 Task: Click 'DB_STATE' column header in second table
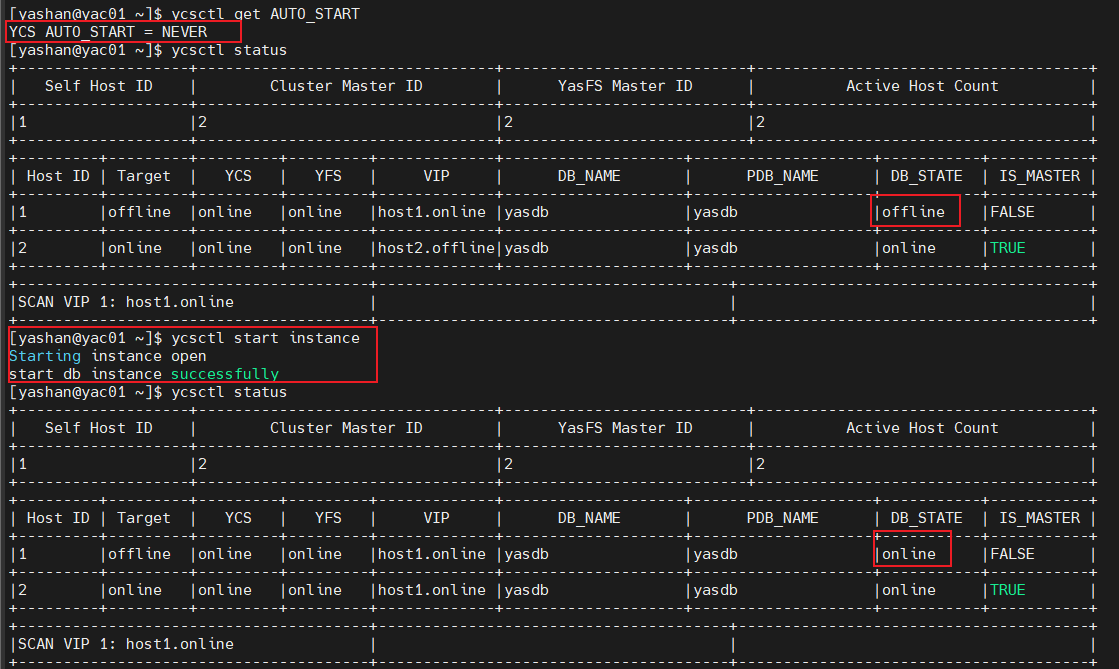click(926, 518)
